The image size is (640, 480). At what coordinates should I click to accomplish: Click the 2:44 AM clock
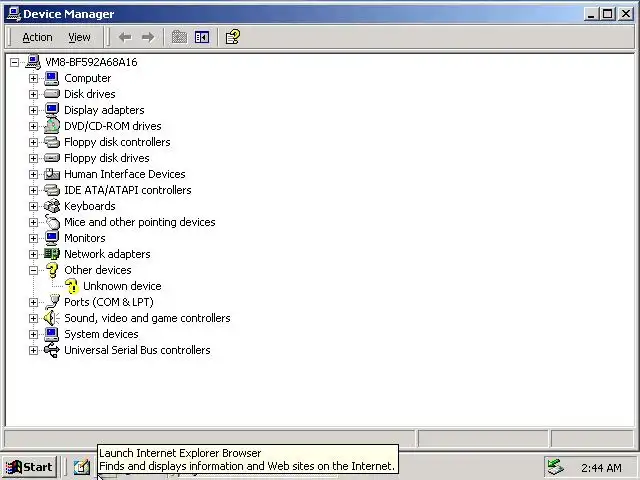601,468
